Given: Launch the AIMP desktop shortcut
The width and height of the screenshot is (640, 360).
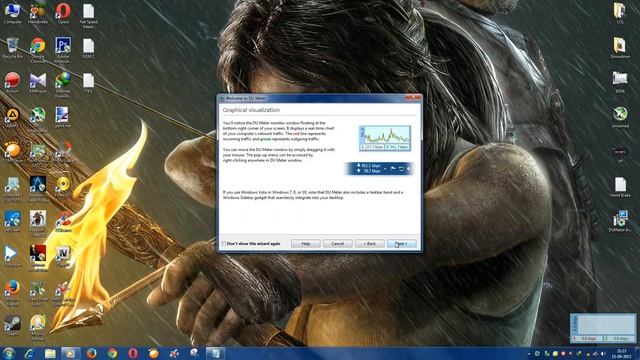Looking at the screenshot, I should 12,118.
